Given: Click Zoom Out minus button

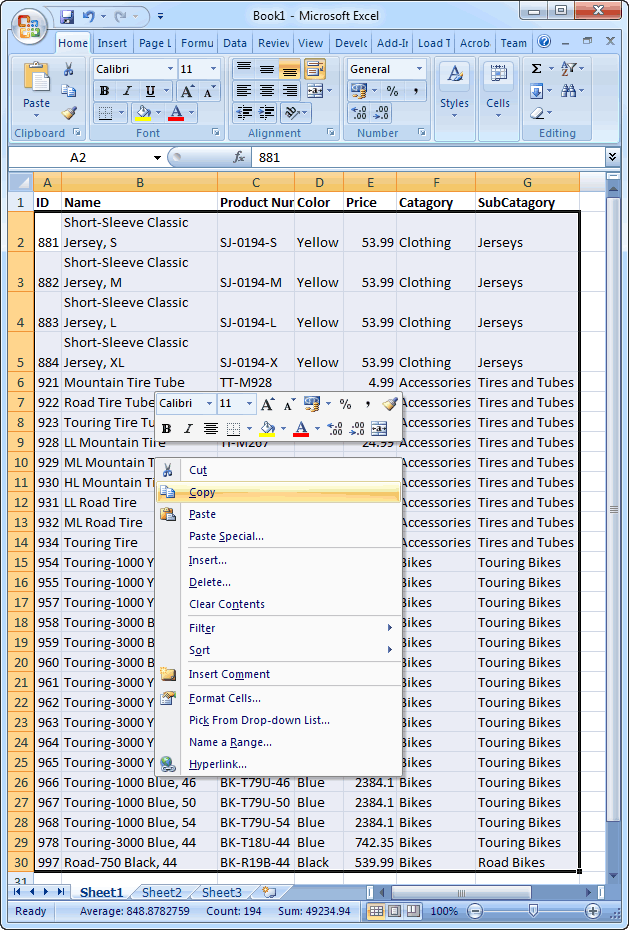Looking at the screenshot, I should pyautogui.click(x=474, y=911).
